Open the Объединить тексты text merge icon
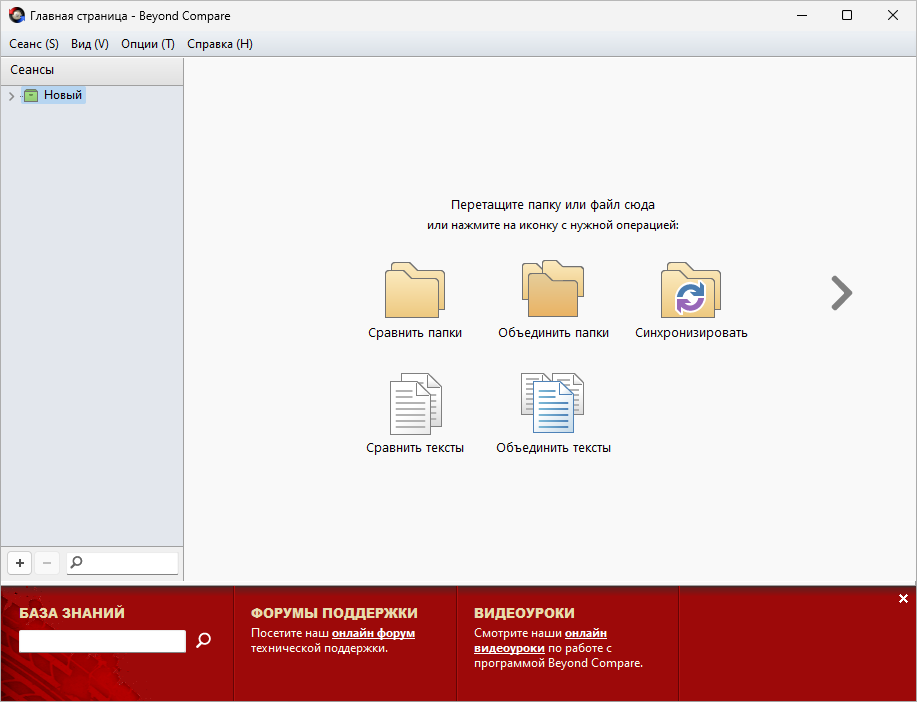 [553, 403]
